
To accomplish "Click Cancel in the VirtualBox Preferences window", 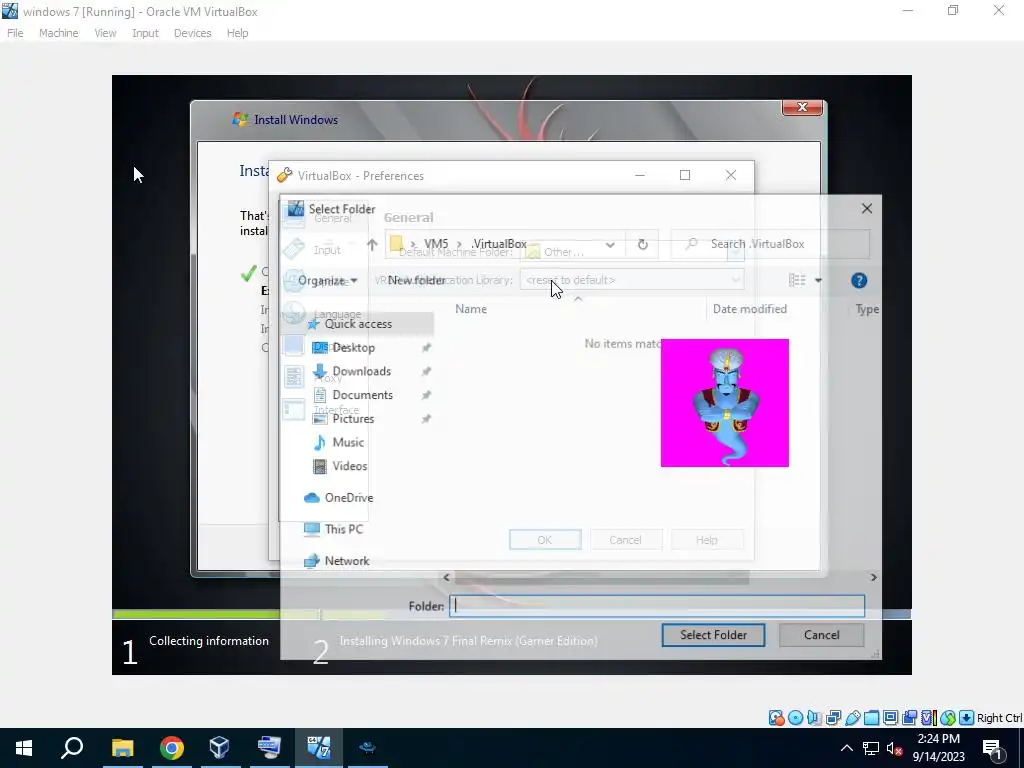I will pos(626,540).
